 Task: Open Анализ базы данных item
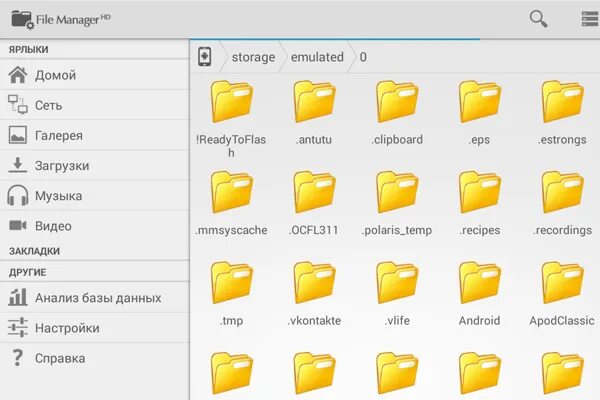pos(95,298)
